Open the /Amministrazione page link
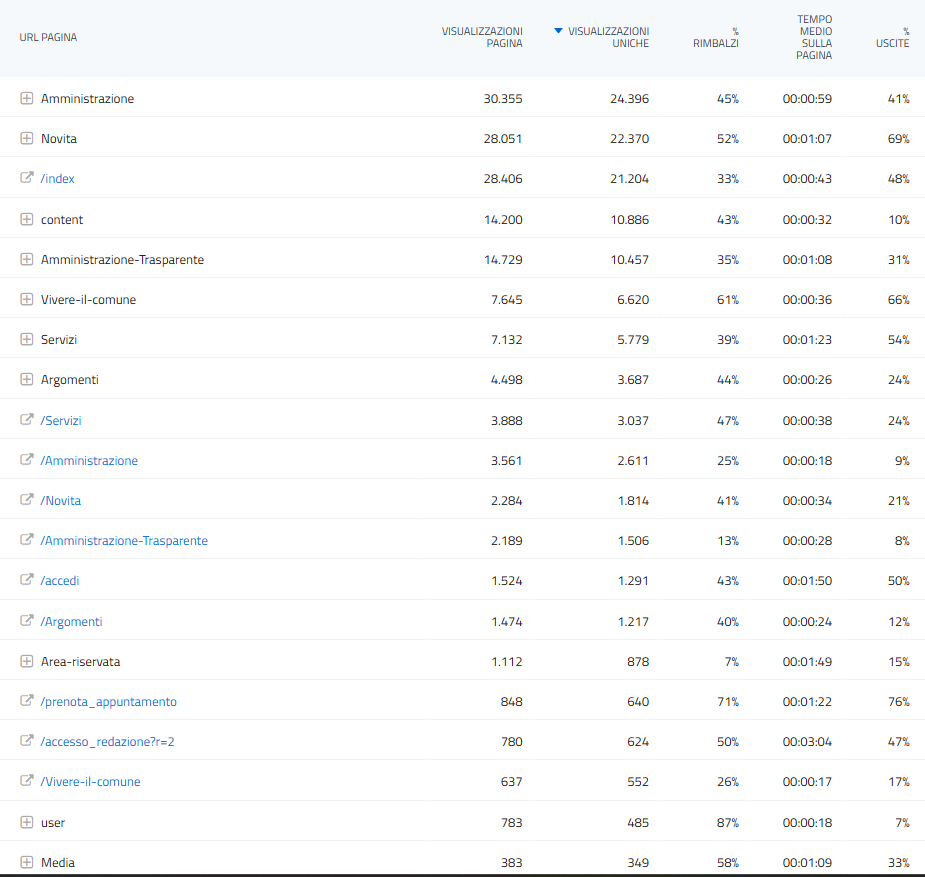This screenshot has height=877, width=925. (89, 461)
